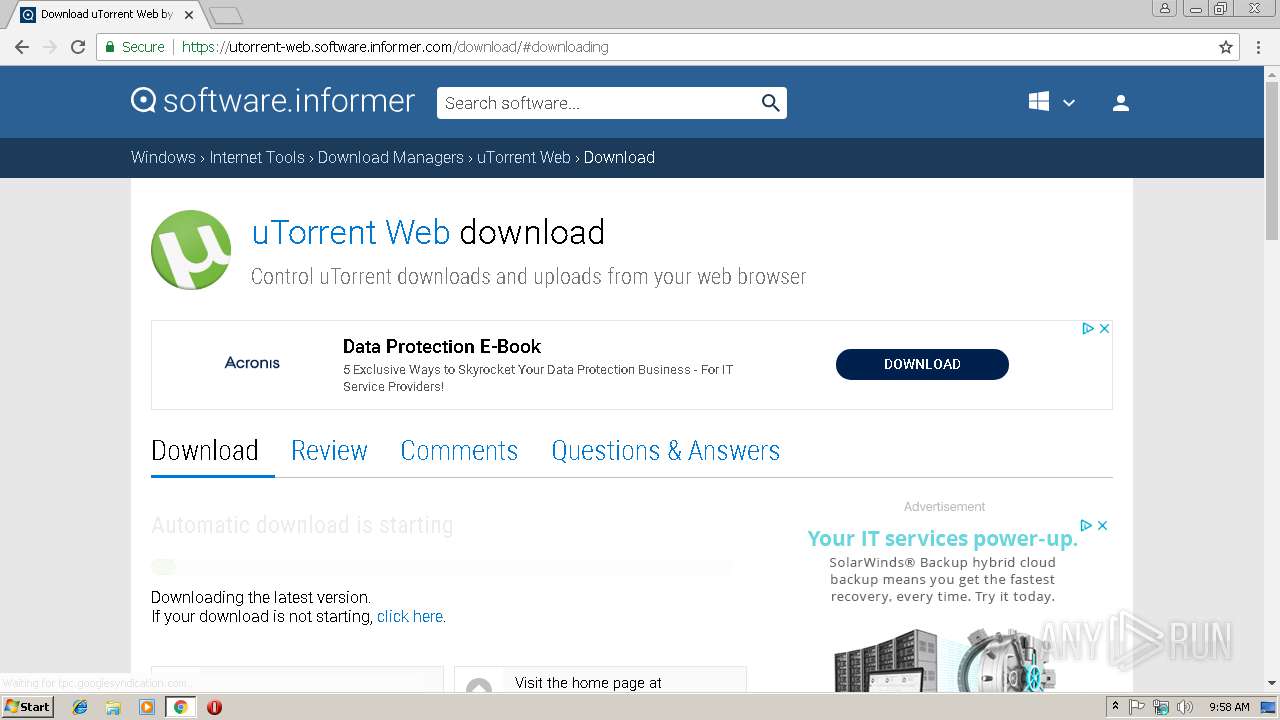Switch to the Download tab
Image resolution: width=1280 pixels, height=720 pixels.
click(x=205, y=451)
